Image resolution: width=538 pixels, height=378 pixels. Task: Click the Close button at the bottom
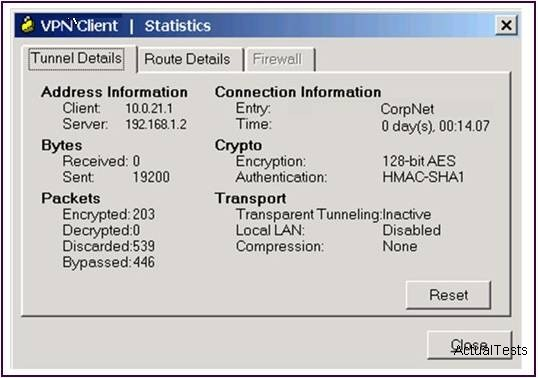tap(469, 344)
